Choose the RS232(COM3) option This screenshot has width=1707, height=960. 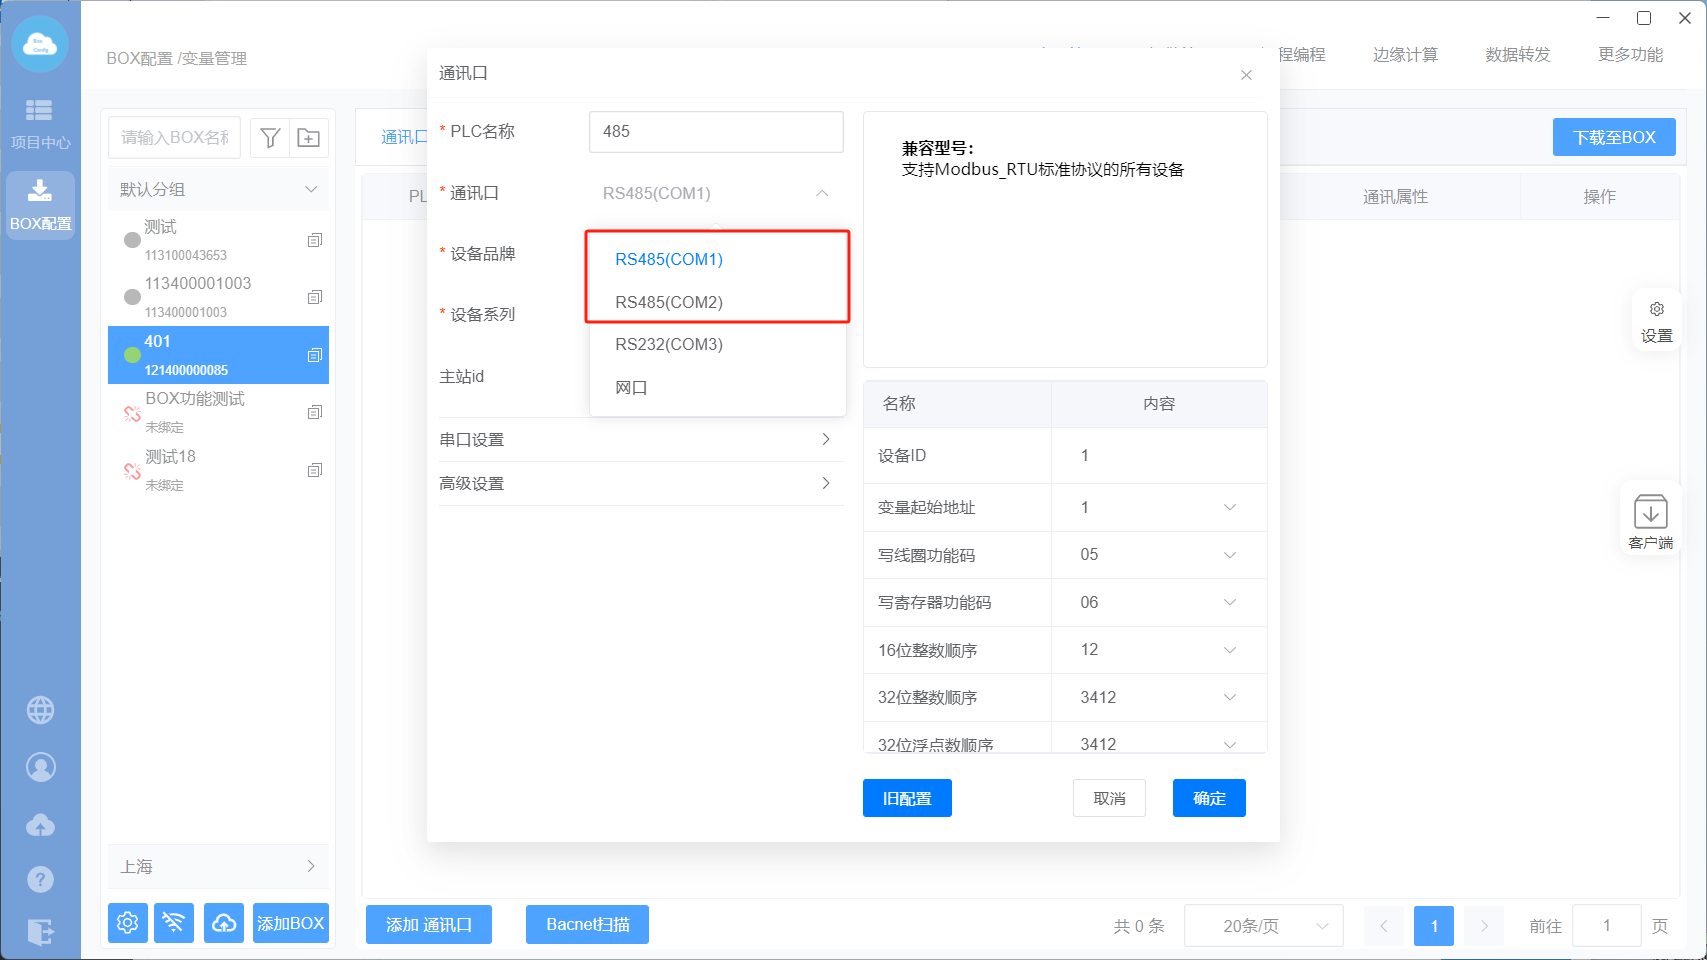(x=669, y=344)
